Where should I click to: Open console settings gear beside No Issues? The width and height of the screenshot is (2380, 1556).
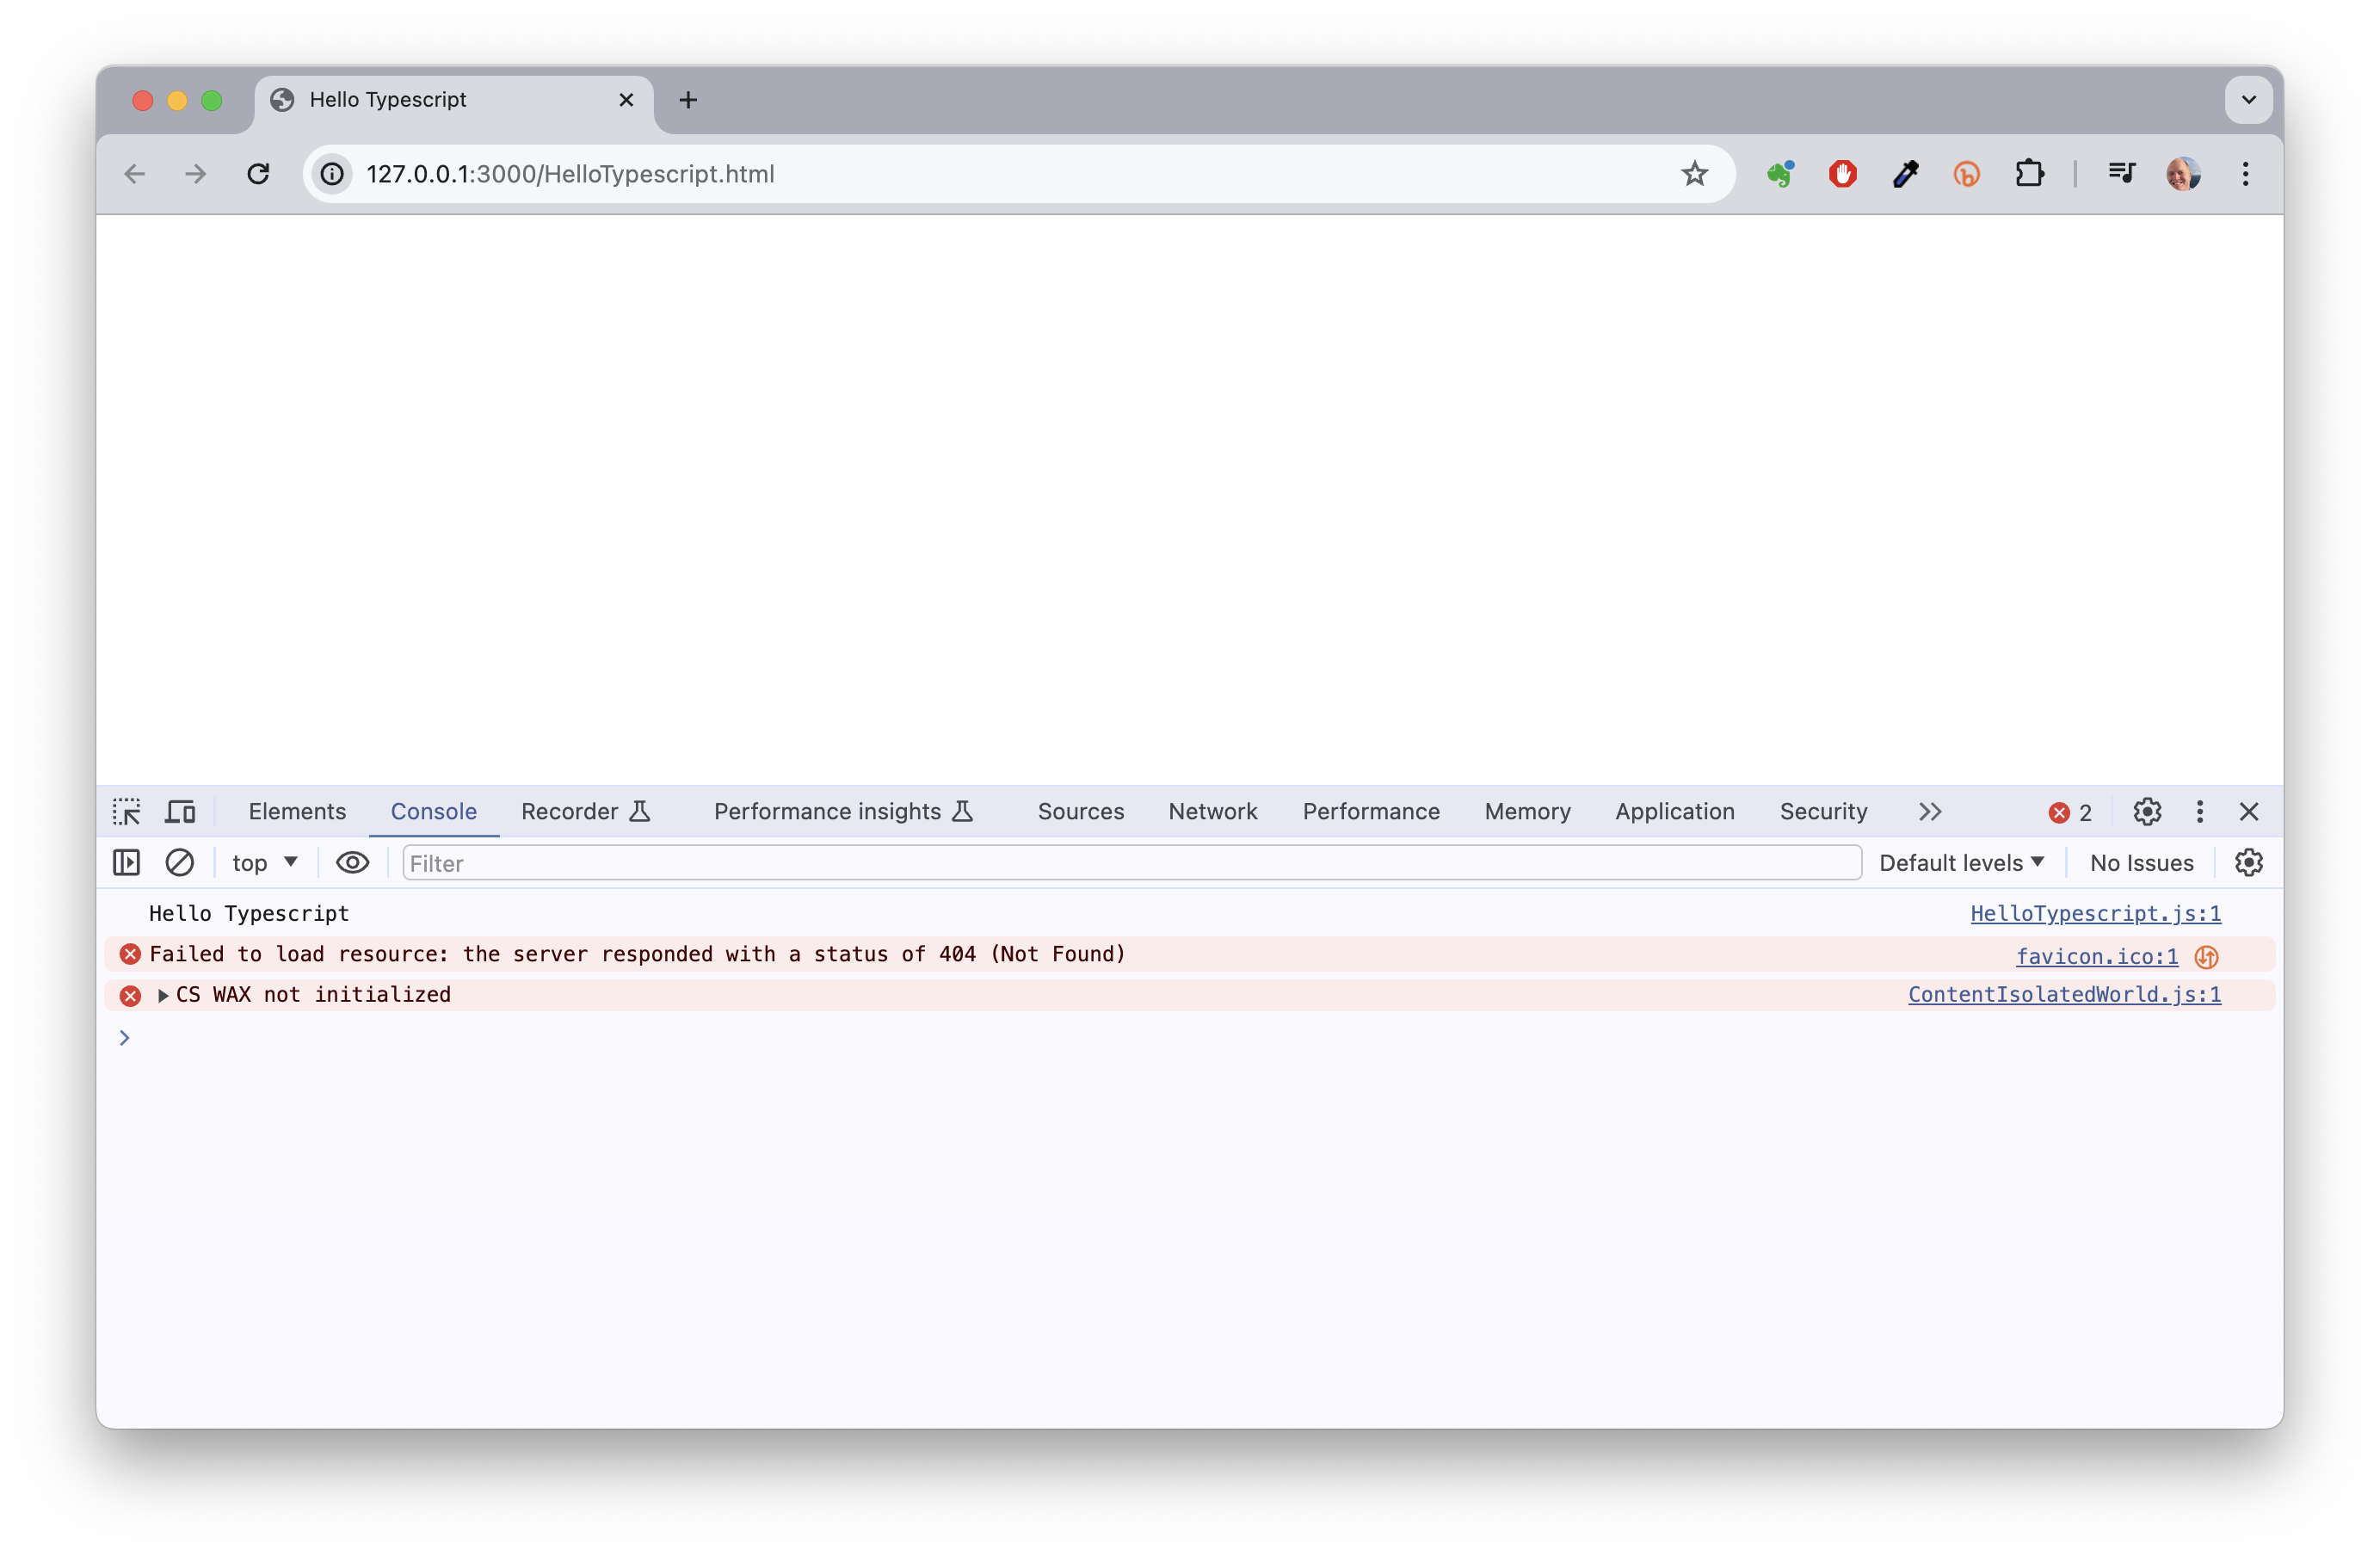(2248, 862)
